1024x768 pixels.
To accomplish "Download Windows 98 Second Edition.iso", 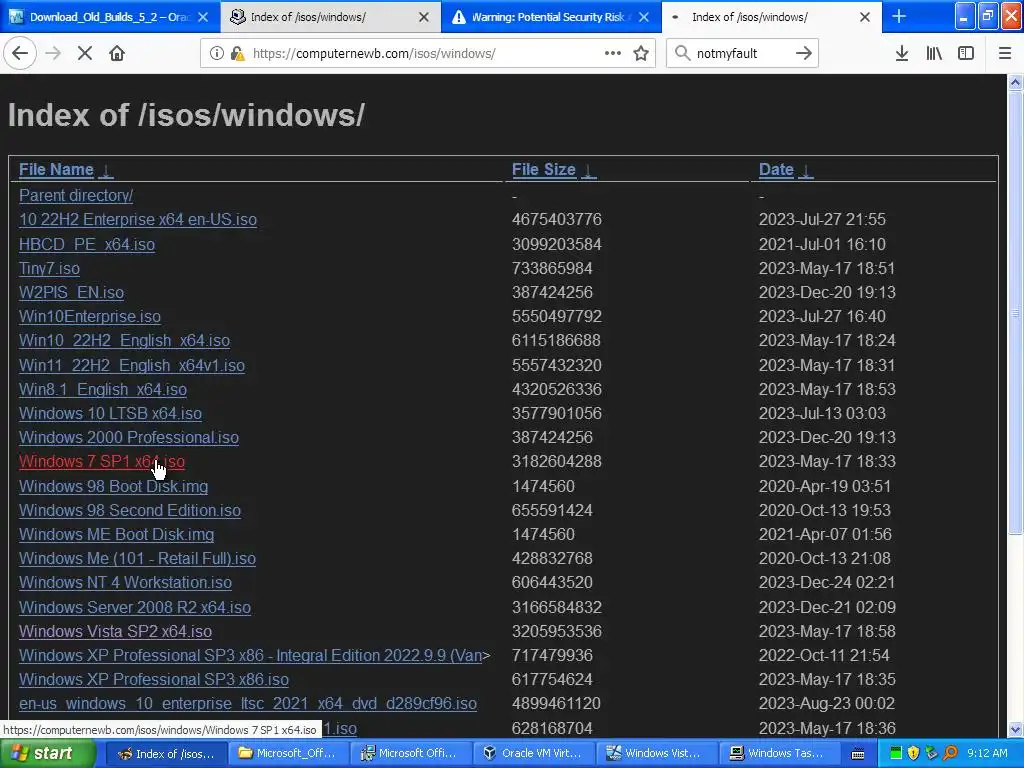I will tap(130, 511).
